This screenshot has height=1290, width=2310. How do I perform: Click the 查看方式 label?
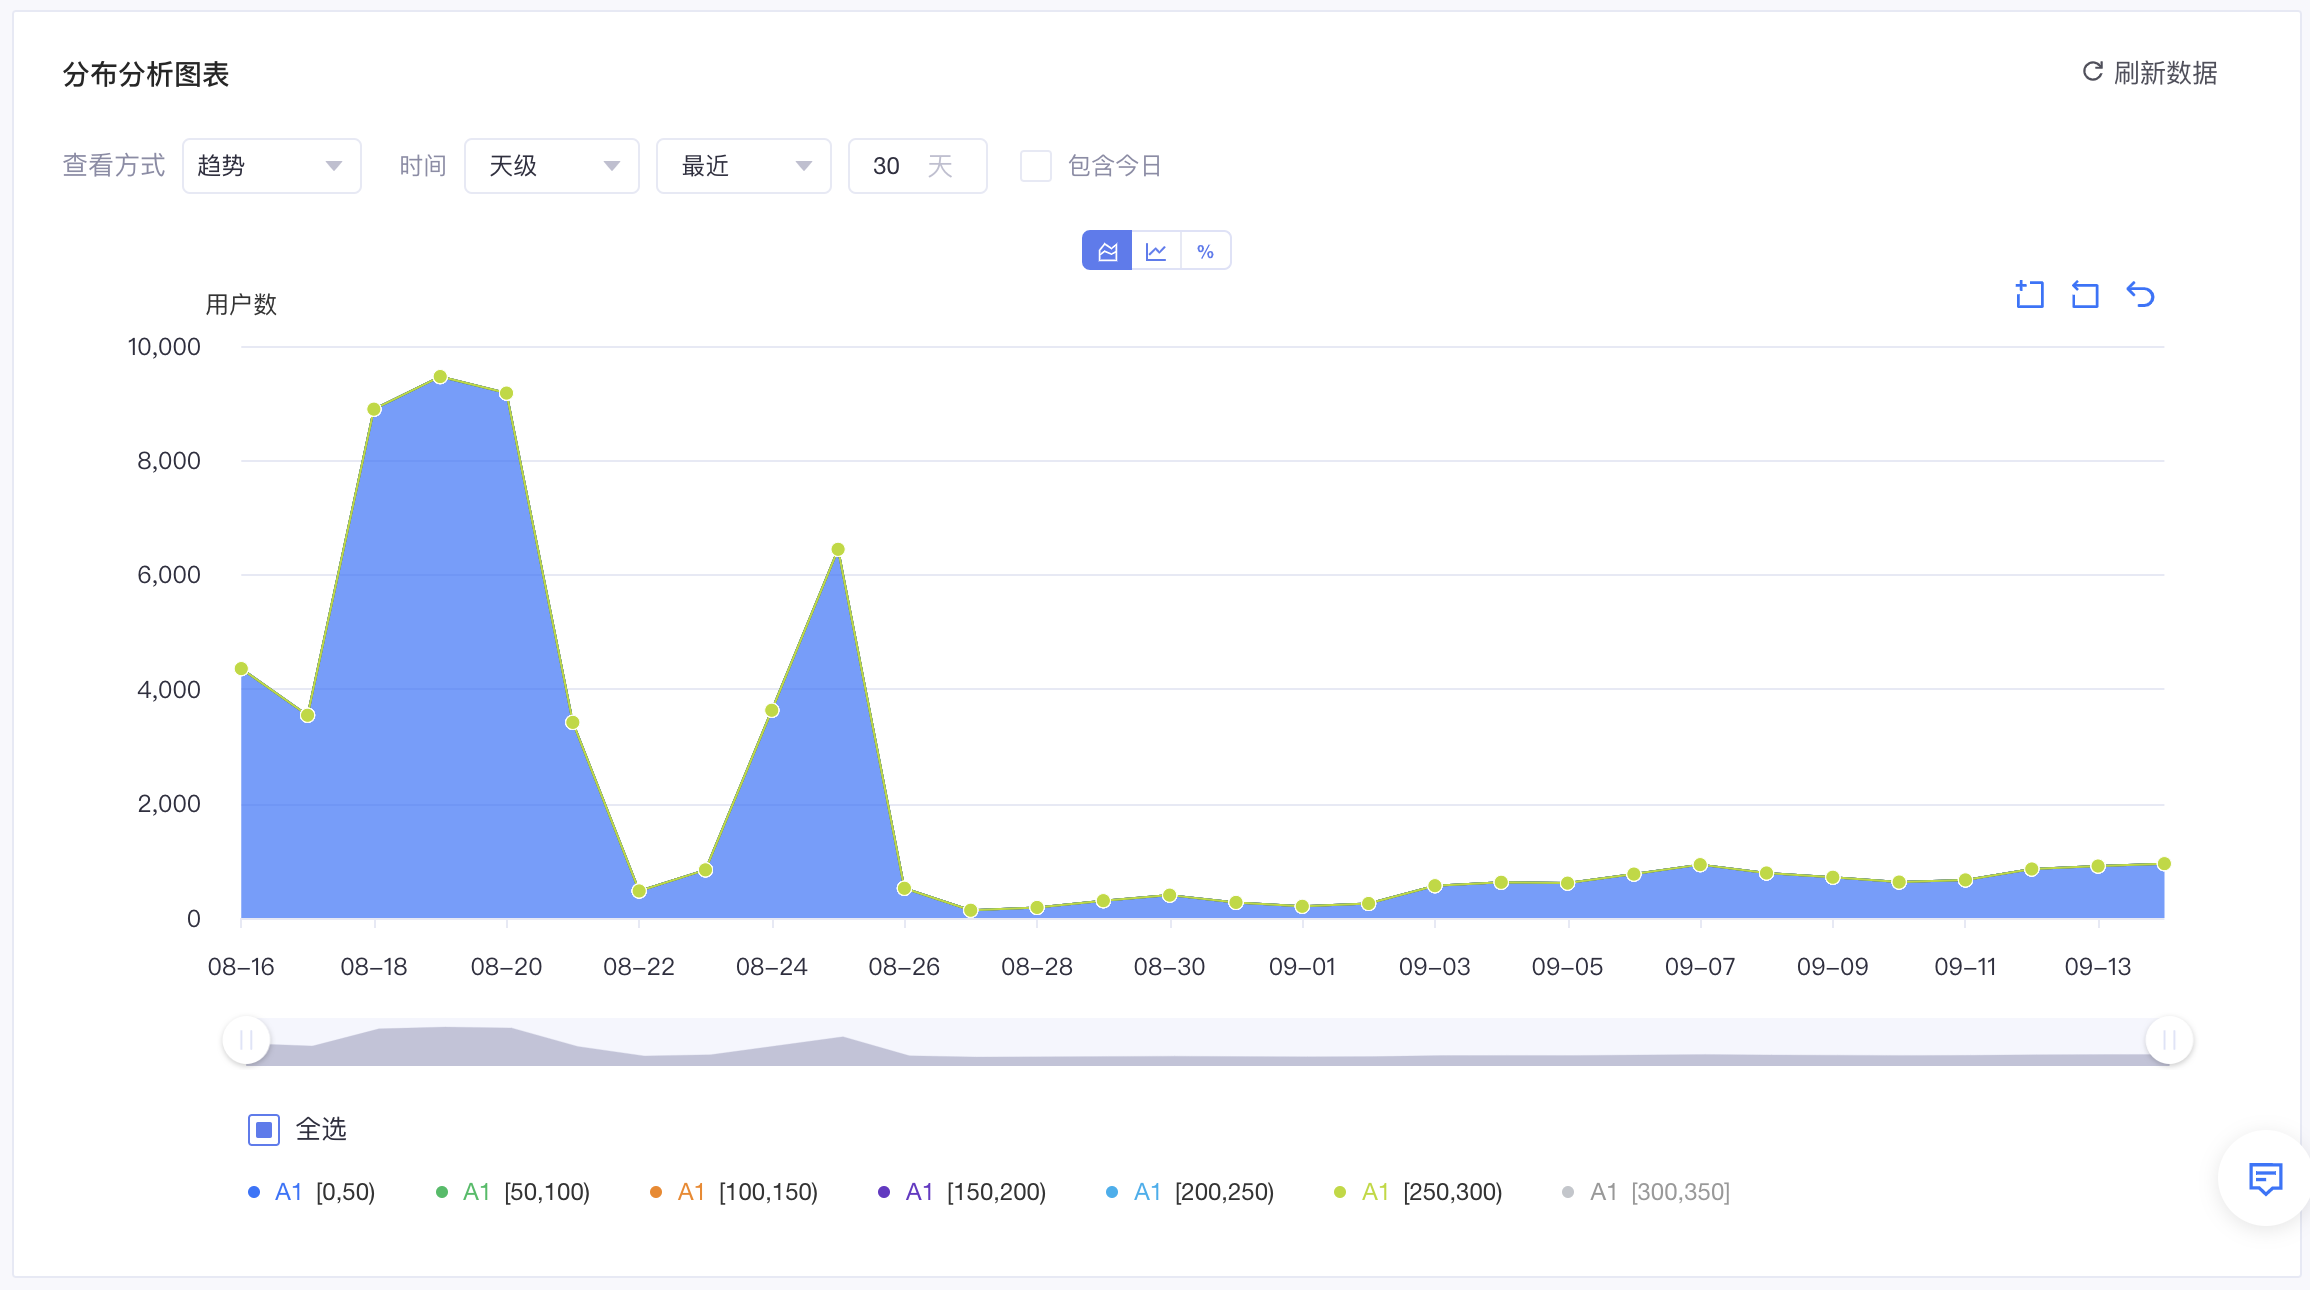coord(114,166)
